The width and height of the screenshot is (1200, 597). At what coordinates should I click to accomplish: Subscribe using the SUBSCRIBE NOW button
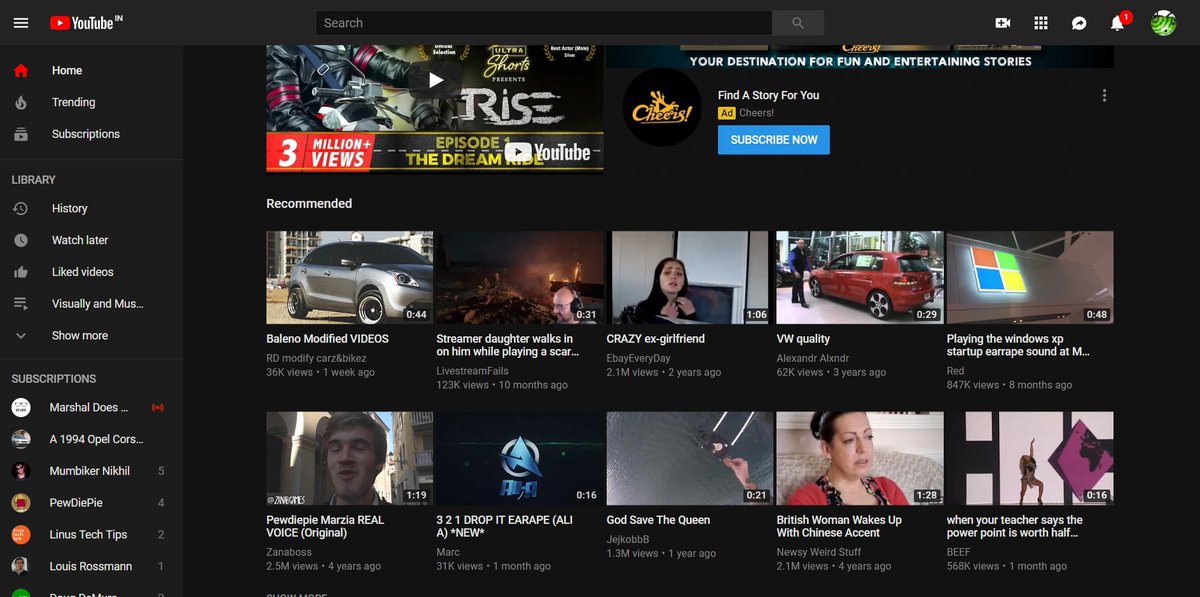774,140
